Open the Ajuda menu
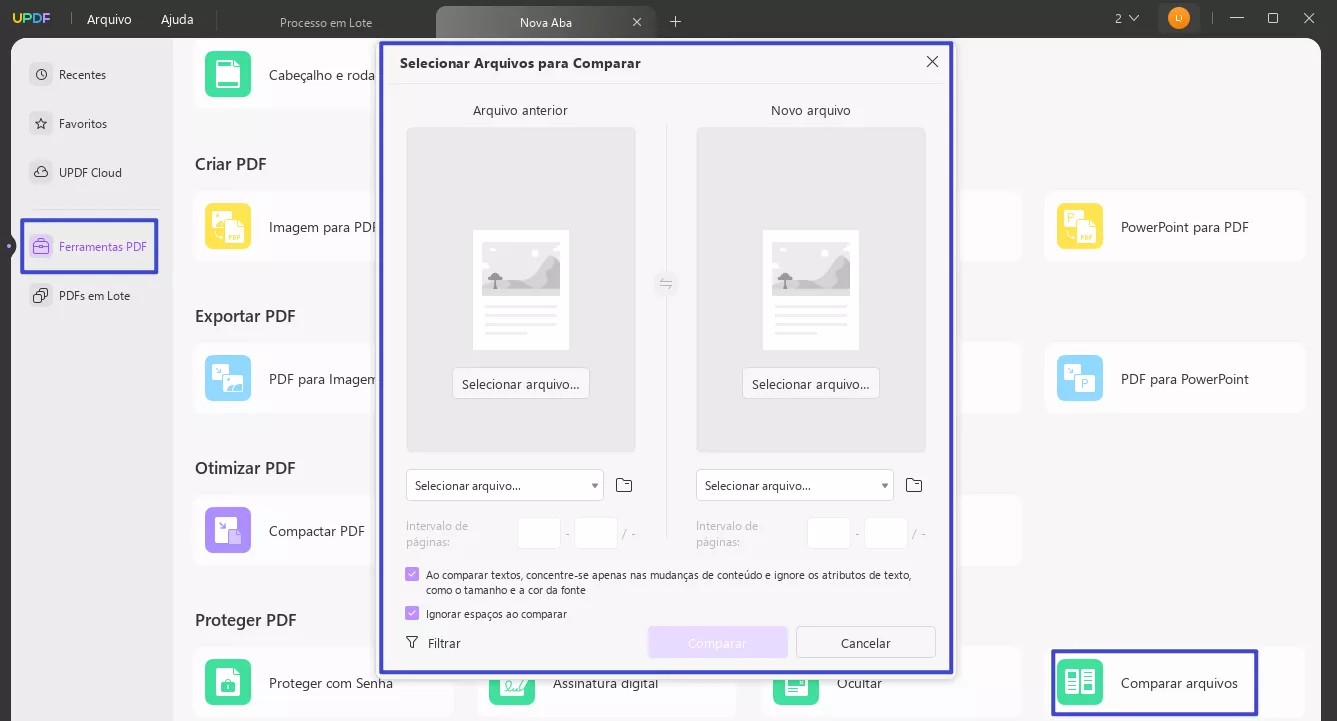This screenshot has height=721, width=1337. coord(177,19)
